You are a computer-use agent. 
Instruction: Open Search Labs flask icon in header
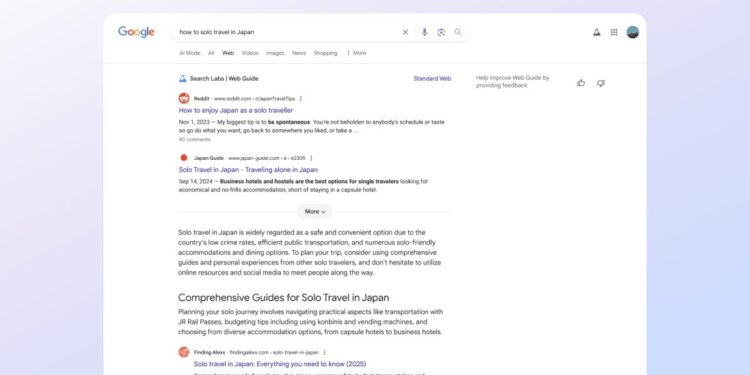(x=596, y=32)
